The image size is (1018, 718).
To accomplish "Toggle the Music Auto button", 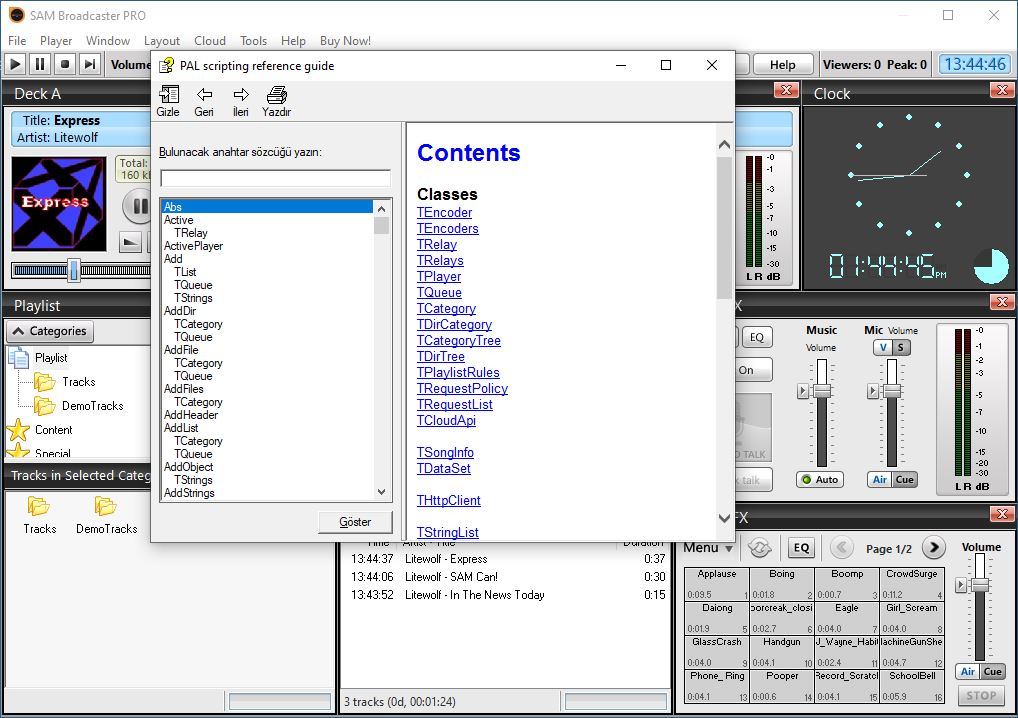I will [x=820, y=480].
